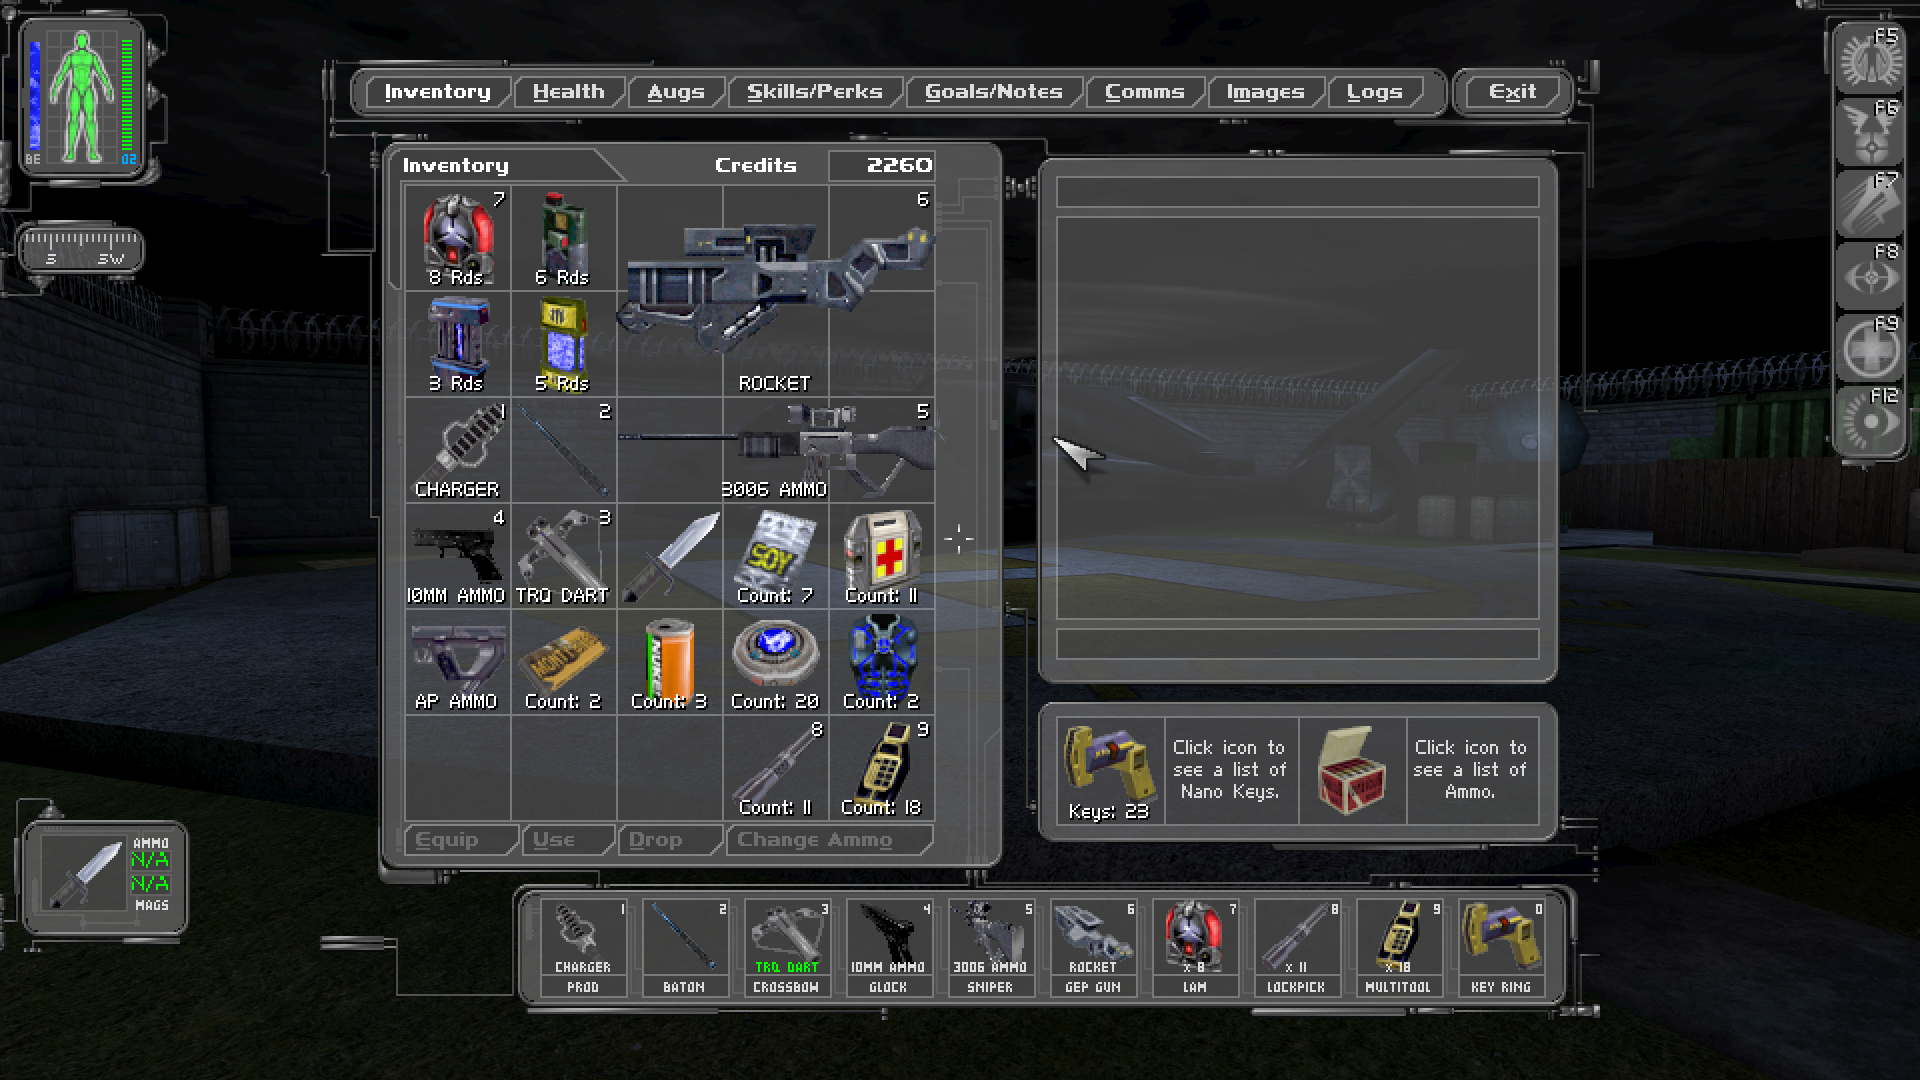Select the combat knife in the inventory grid
The width and height of the screenshot is (1920, 1080).
(669, 556)
